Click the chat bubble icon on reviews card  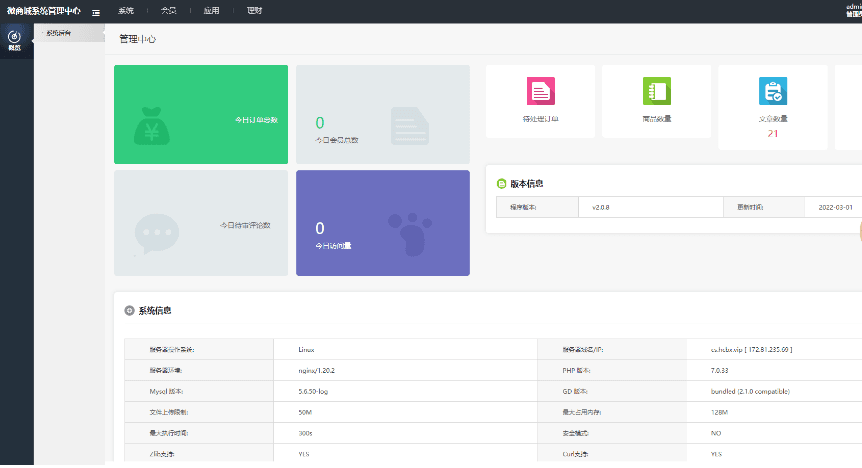(156, 234)
